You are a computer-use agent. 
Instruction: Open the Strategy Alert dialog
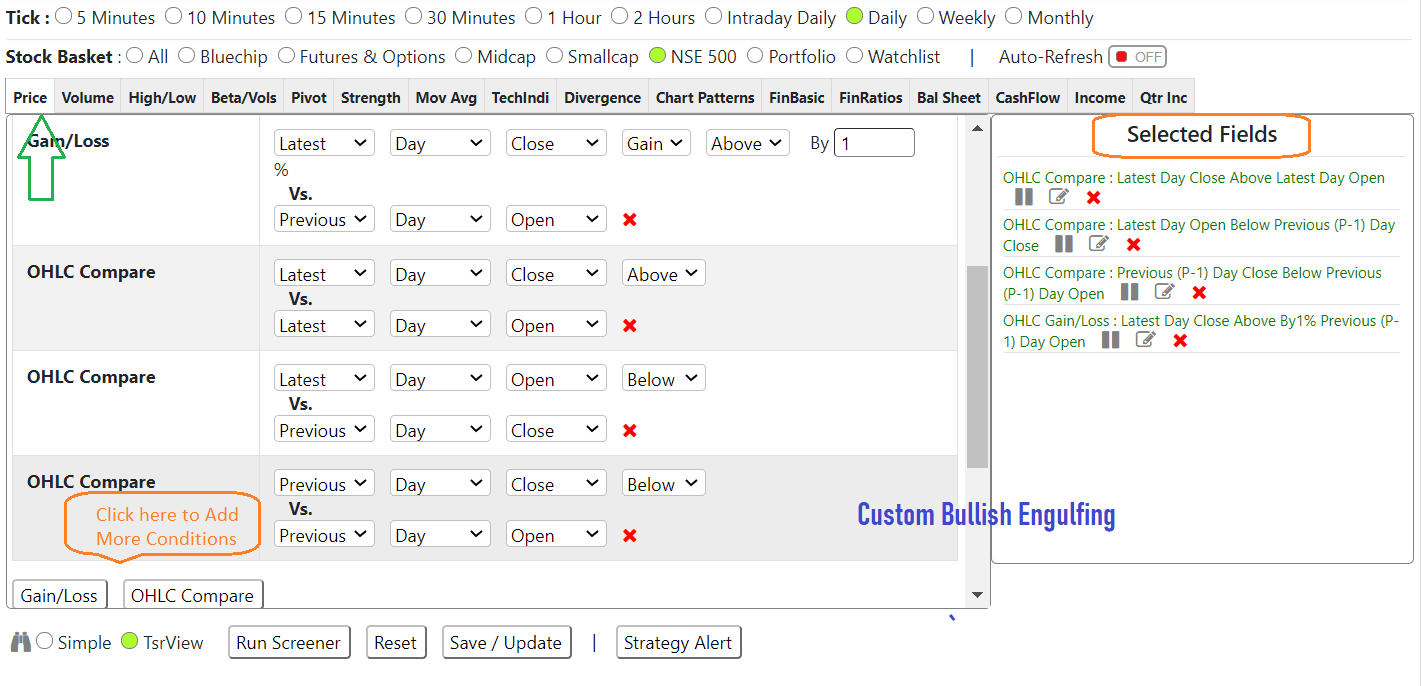(x=679, y=642)
